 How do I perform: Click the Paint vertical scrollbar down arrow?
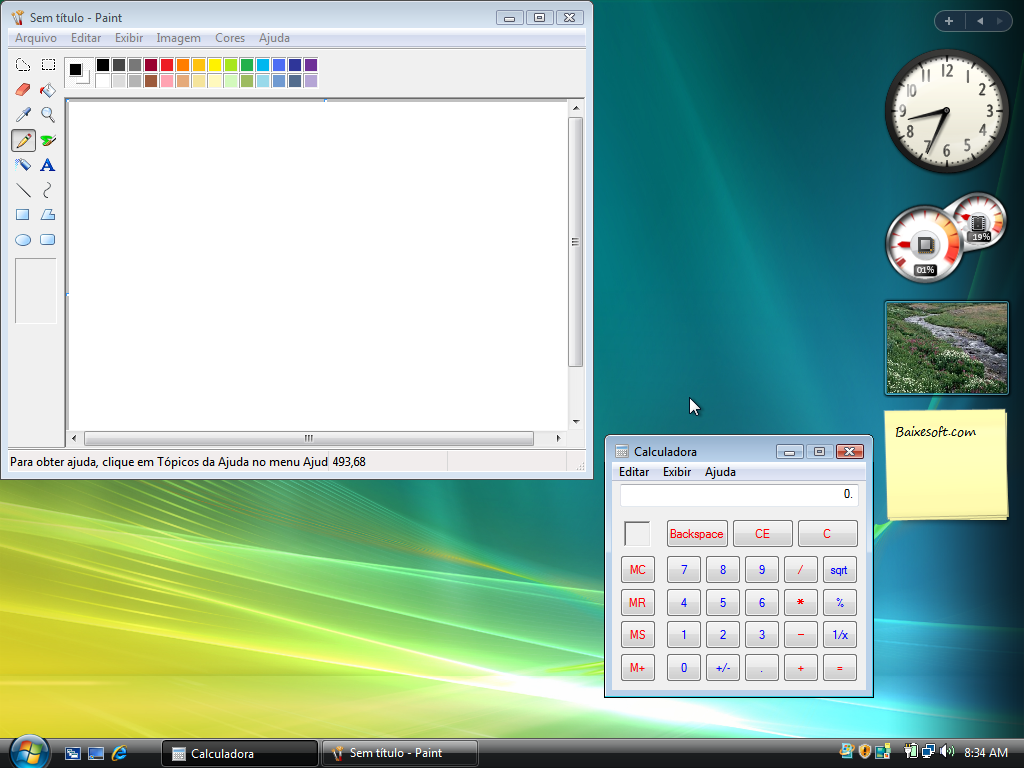click(x=575, y=422)
